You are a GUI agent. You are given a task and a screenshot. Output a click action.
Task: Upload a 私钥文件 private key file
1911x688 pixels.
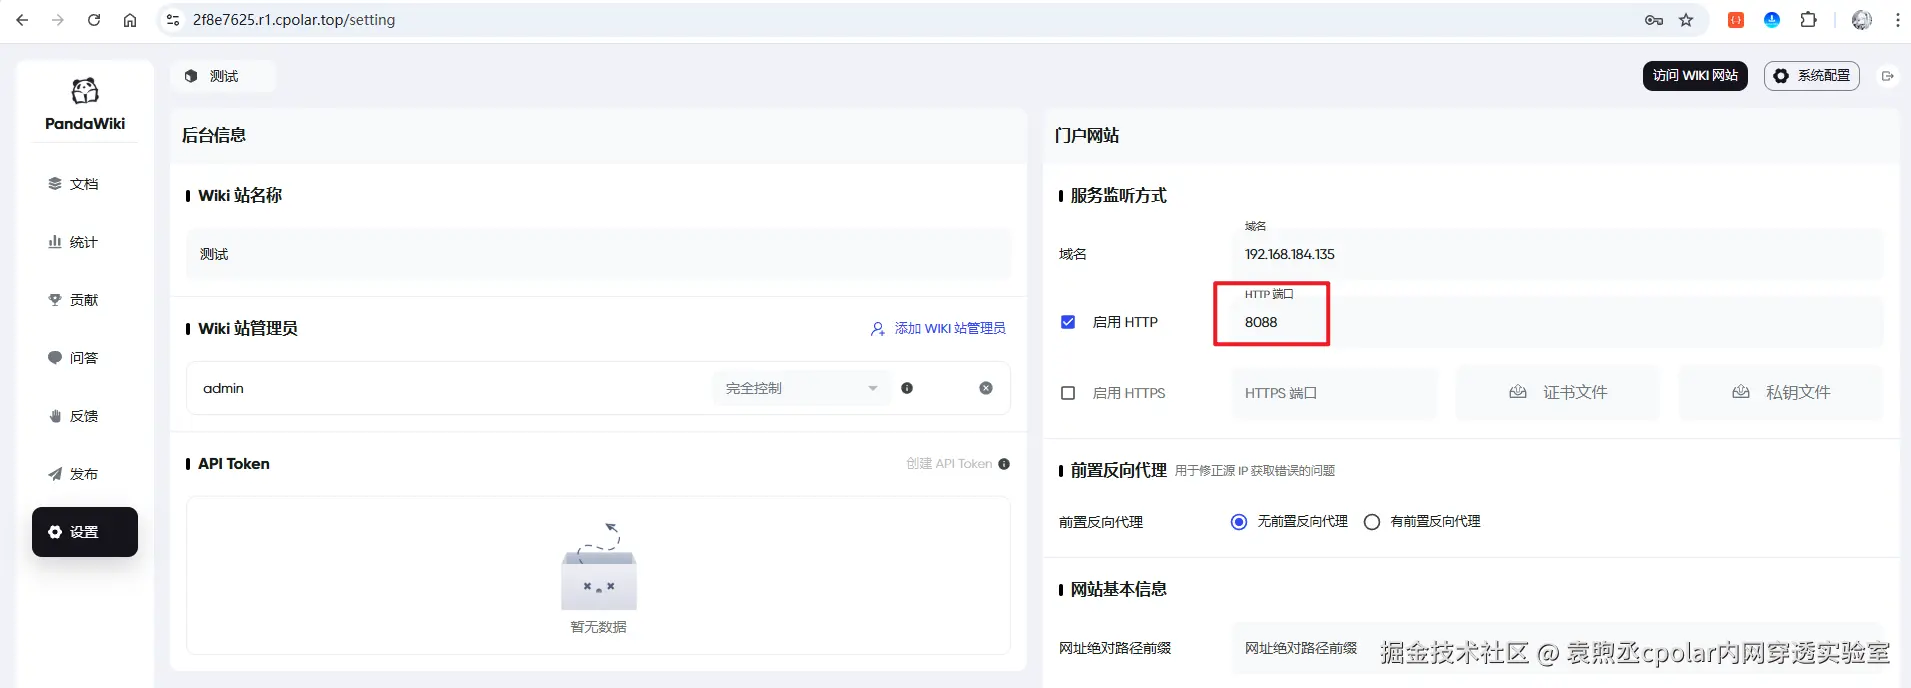pyautogui.click(x=1781, y=393)
